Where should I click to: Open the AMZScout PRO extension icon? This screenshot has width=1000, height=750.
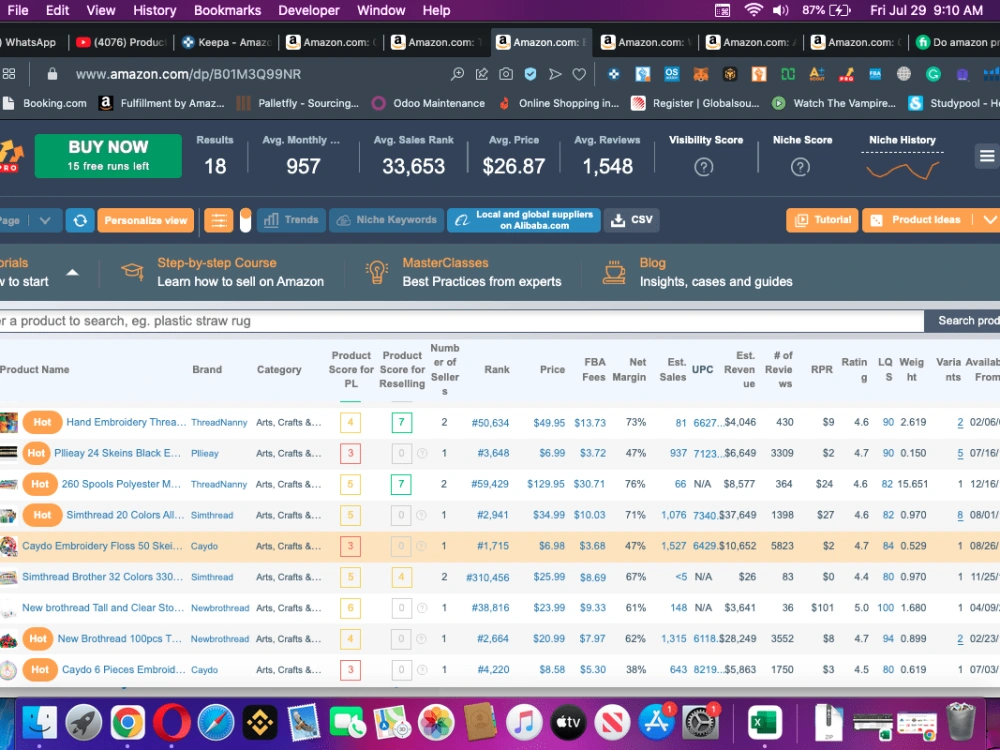(x=846, y=75)
